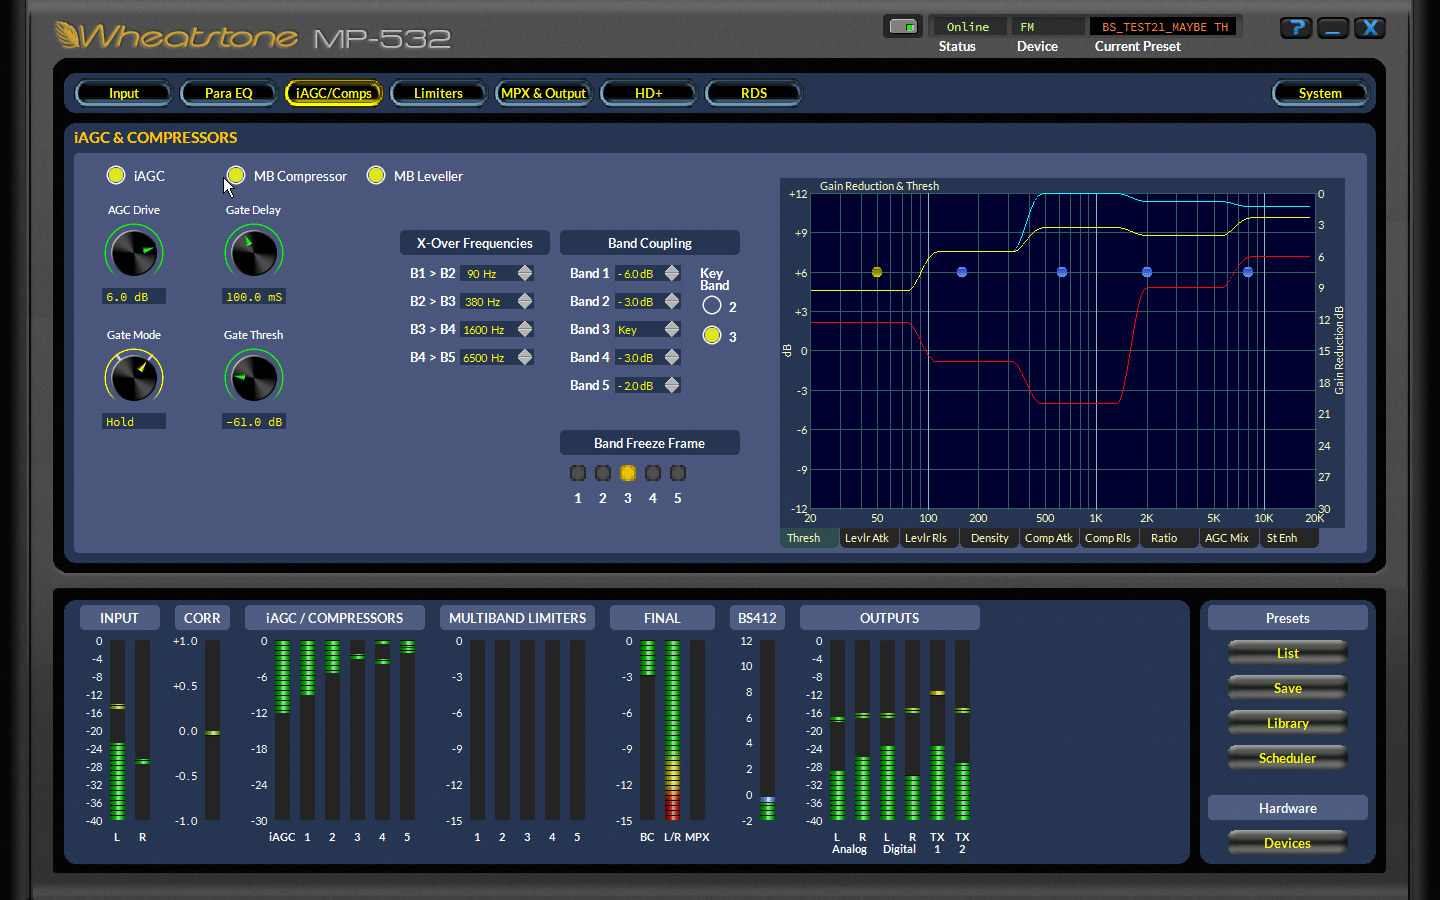Screen dimensions: 1440x900
Task: Select Key Band 2 radio button
Action: click(712, 306)
